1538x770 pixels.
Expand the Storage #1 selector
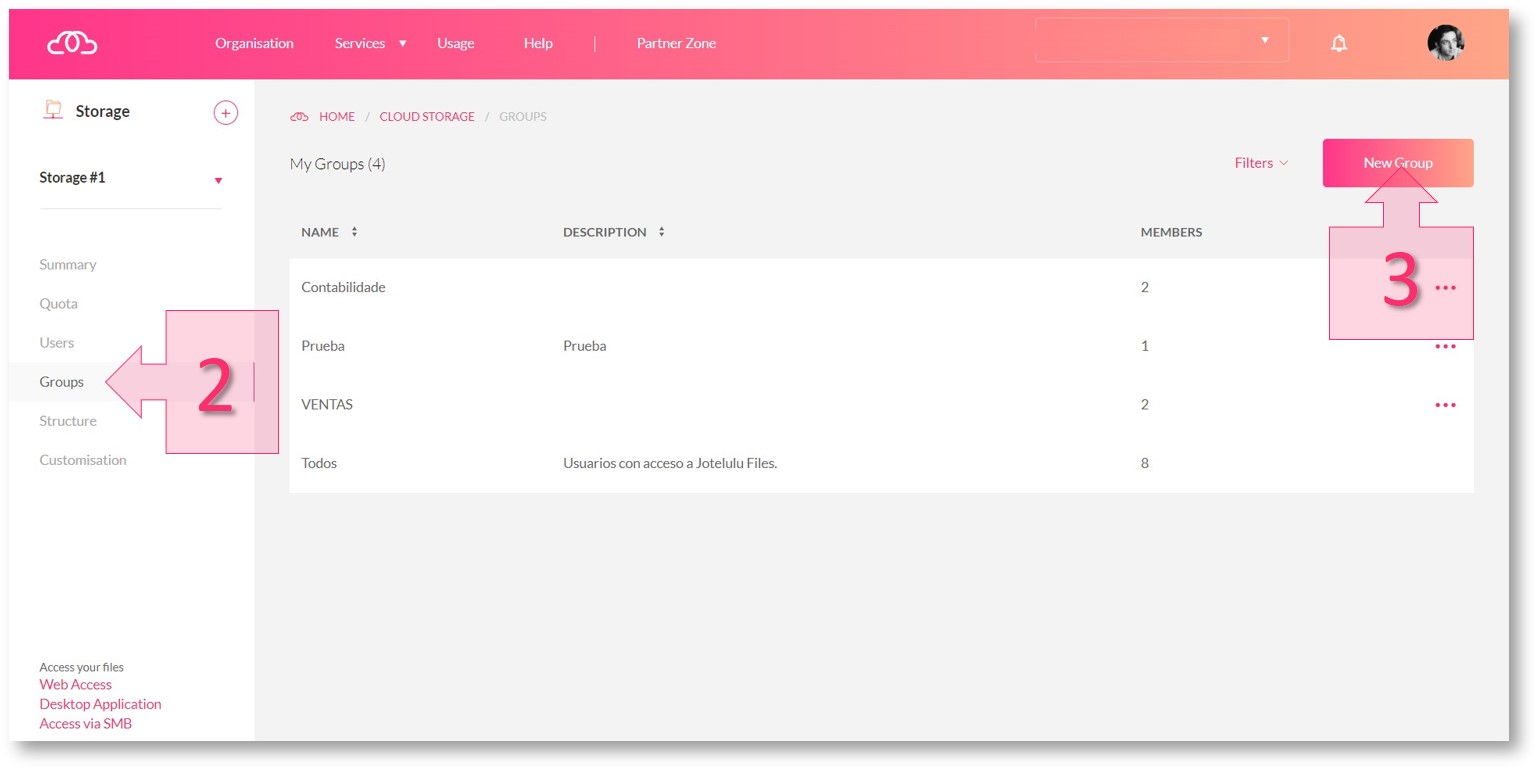(218, 180)
